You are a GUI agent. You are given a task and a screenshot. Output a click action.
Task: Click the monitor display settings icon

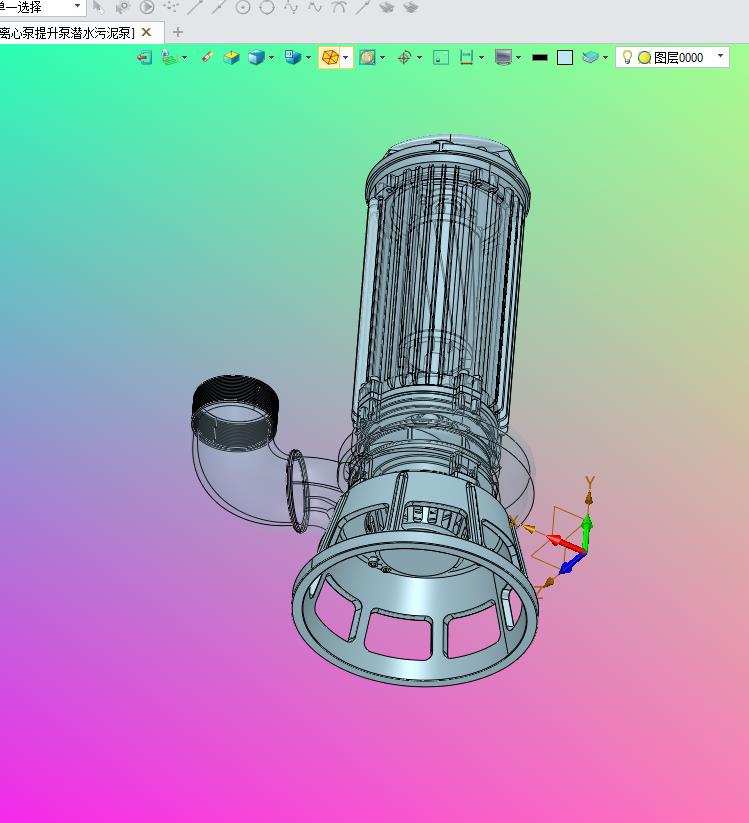[x=503, y=57]
